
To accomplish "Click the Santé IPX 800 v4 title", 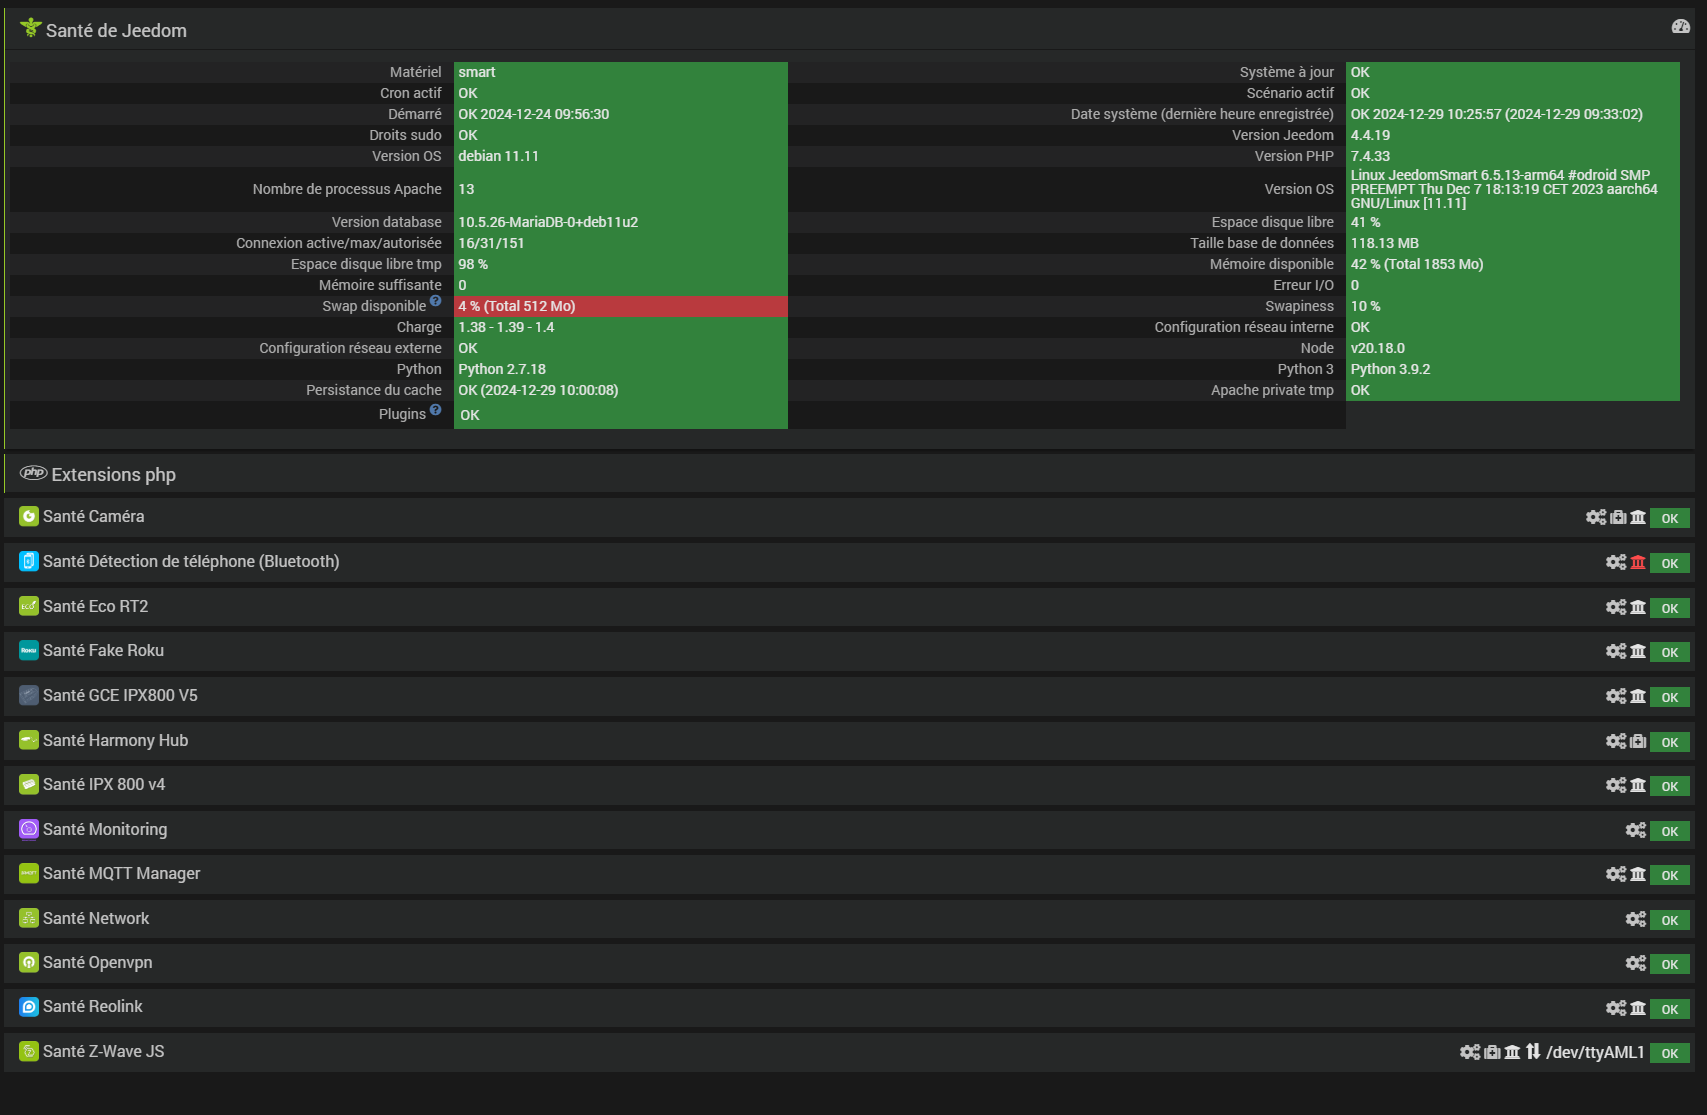I will tap(104, 785).
